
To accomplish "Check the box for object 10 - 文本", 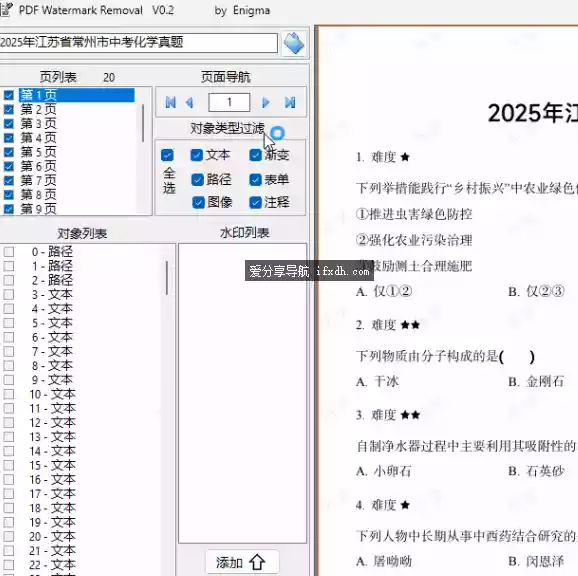I will [x=9, y=394].
